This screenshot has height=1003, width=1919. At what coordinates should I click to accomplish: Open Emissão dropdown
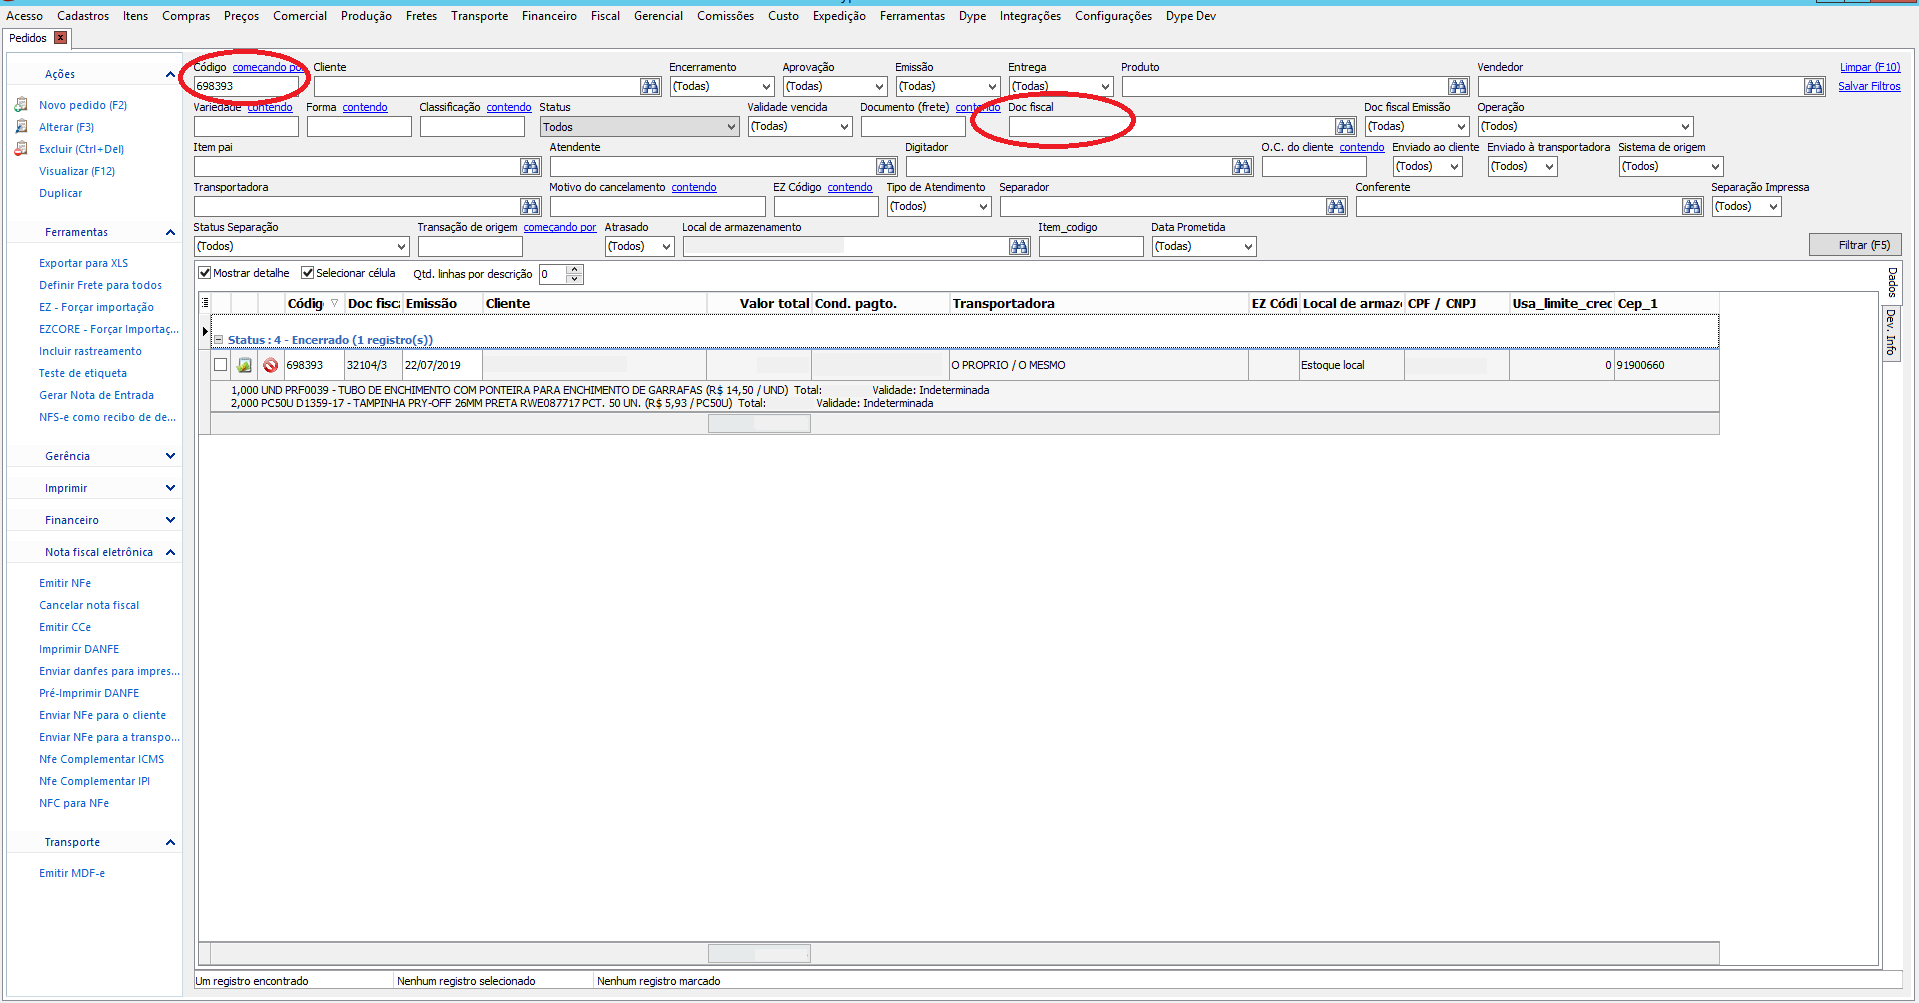tap(948, 87)
